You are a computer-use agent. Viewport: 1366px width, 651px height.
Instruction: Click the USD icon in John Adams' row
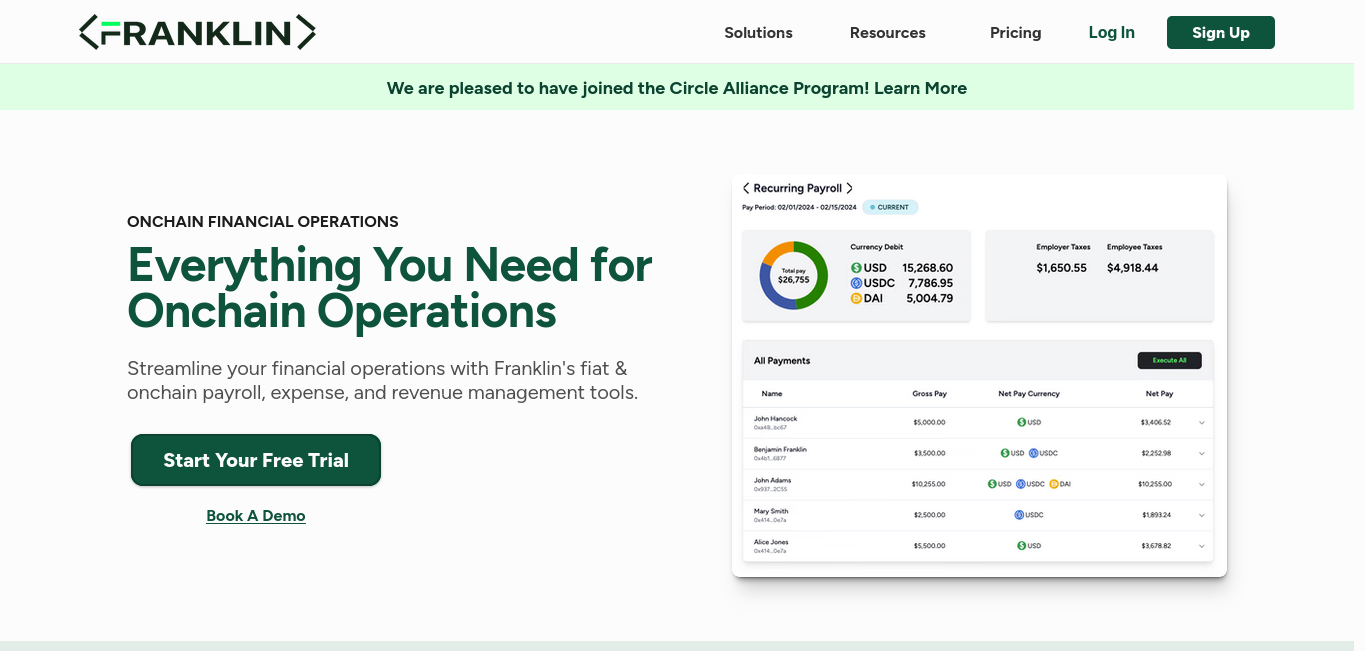click(992, 484)
